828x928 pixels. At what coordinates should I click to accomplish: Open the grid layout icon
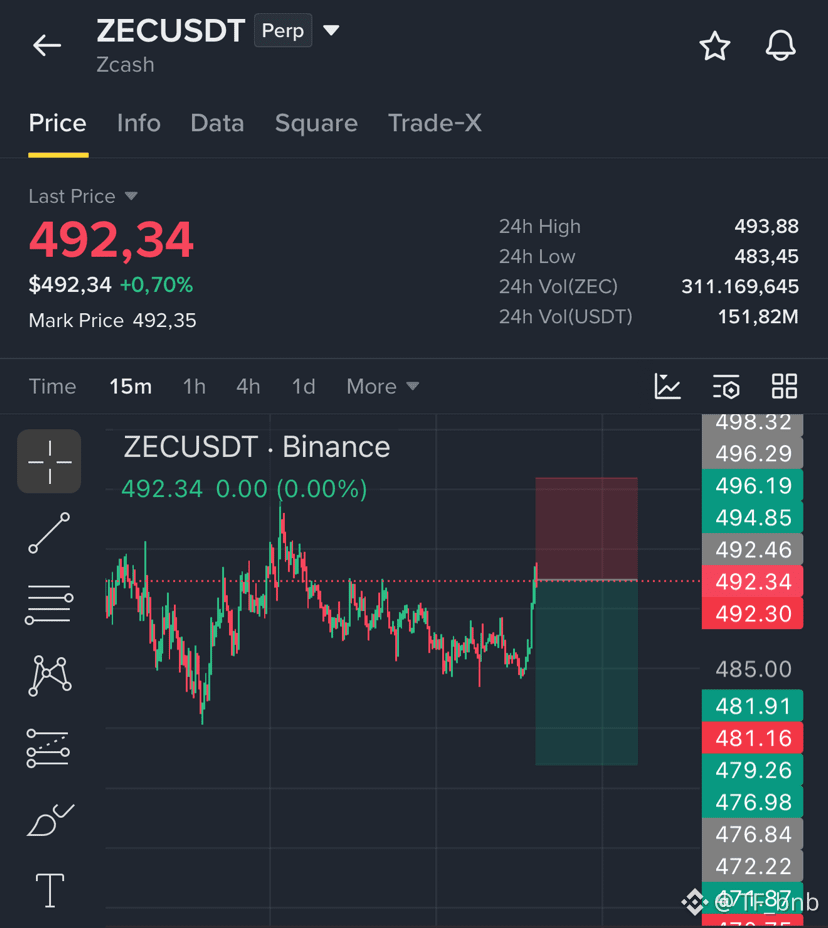tap(784, 386)
